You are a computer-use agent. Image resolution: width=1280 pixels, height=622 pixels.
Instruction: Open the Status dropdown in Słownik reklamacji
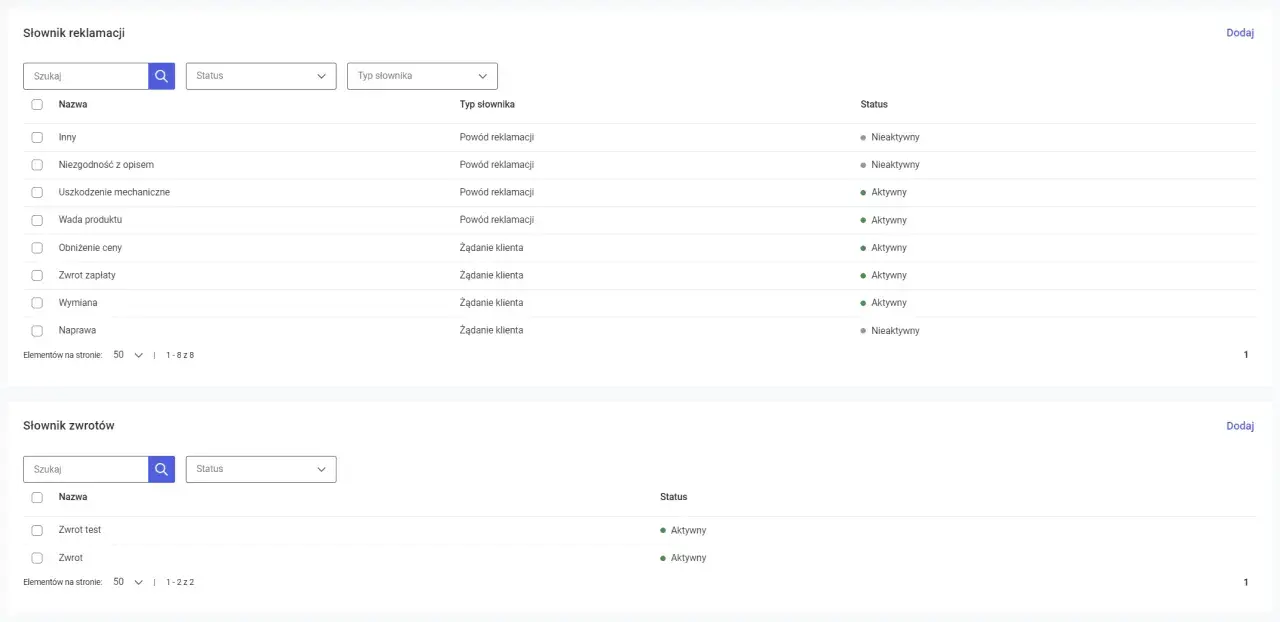(261, 76)
